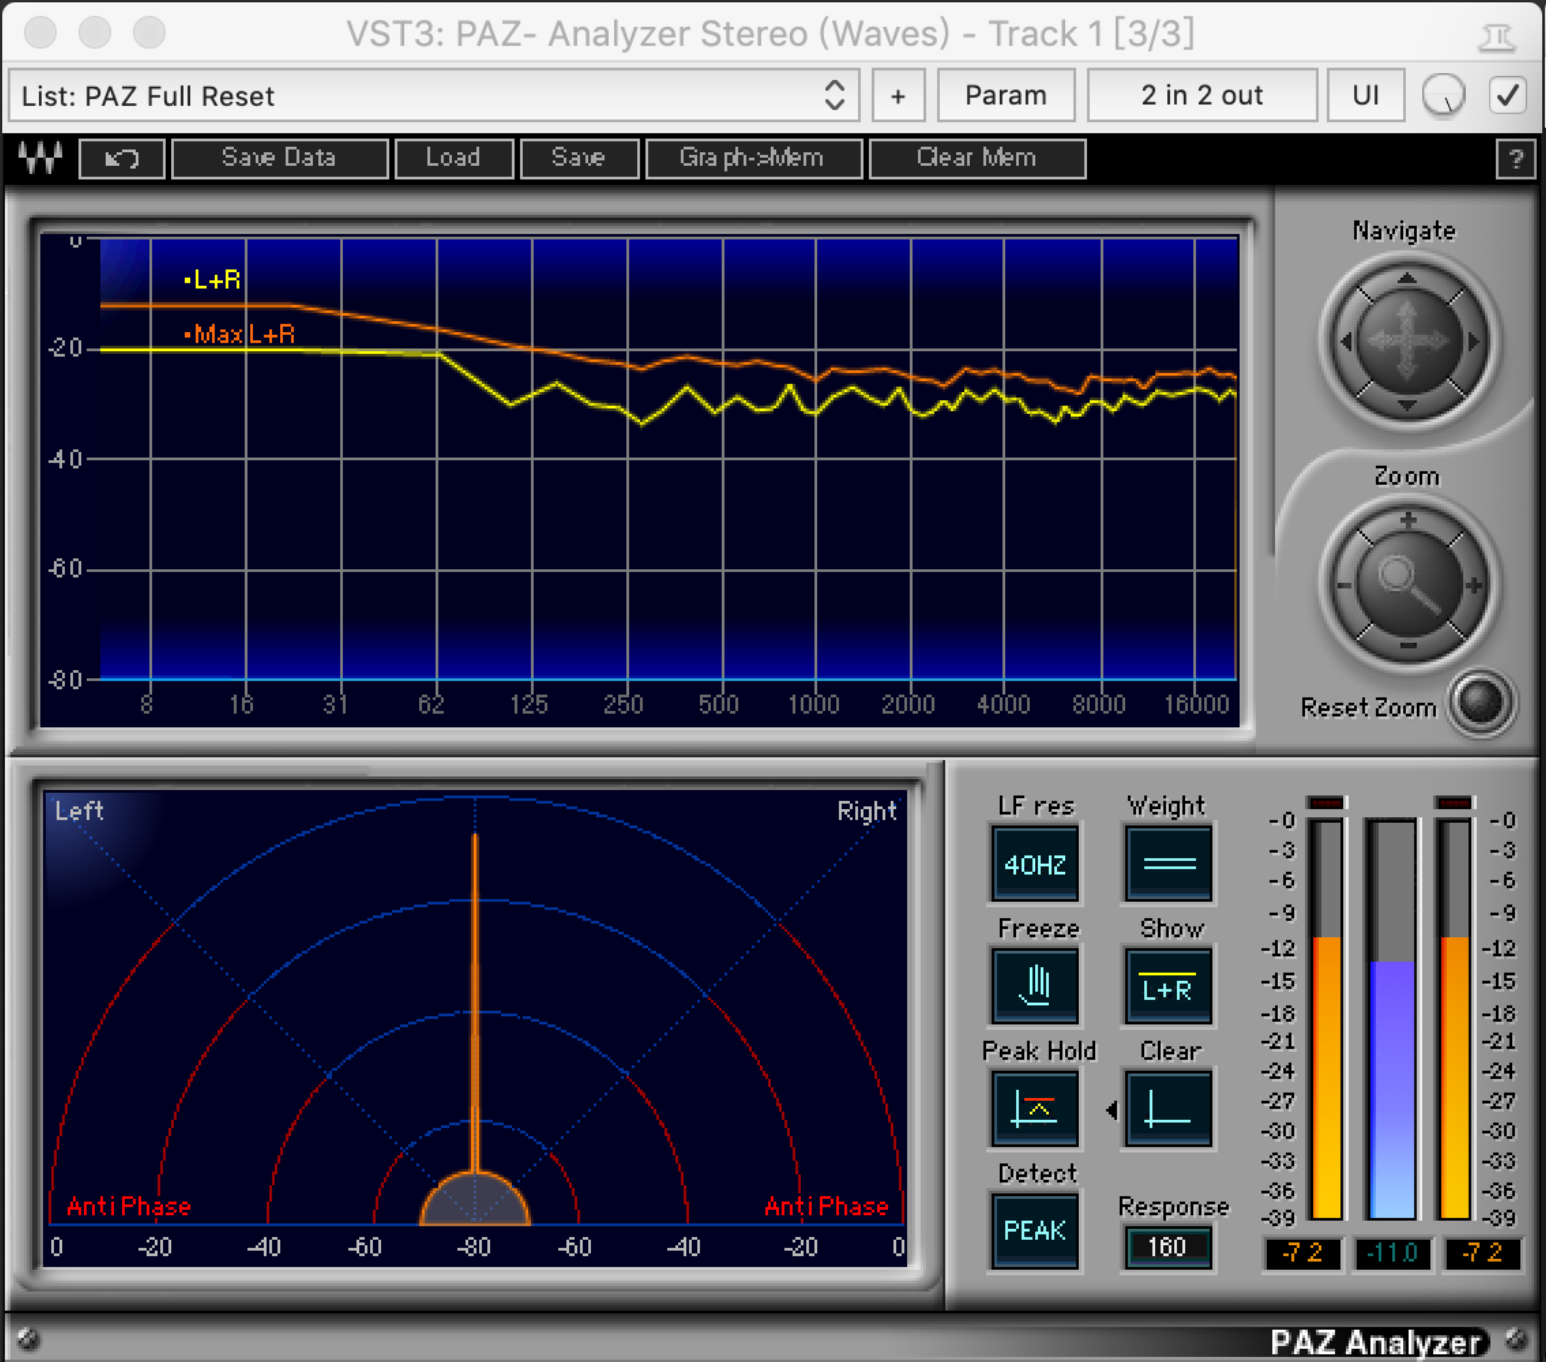This screenshot has height=1362, width=1546.
Task: Switch to the generic UI view
Action: tap(1366, 96)
